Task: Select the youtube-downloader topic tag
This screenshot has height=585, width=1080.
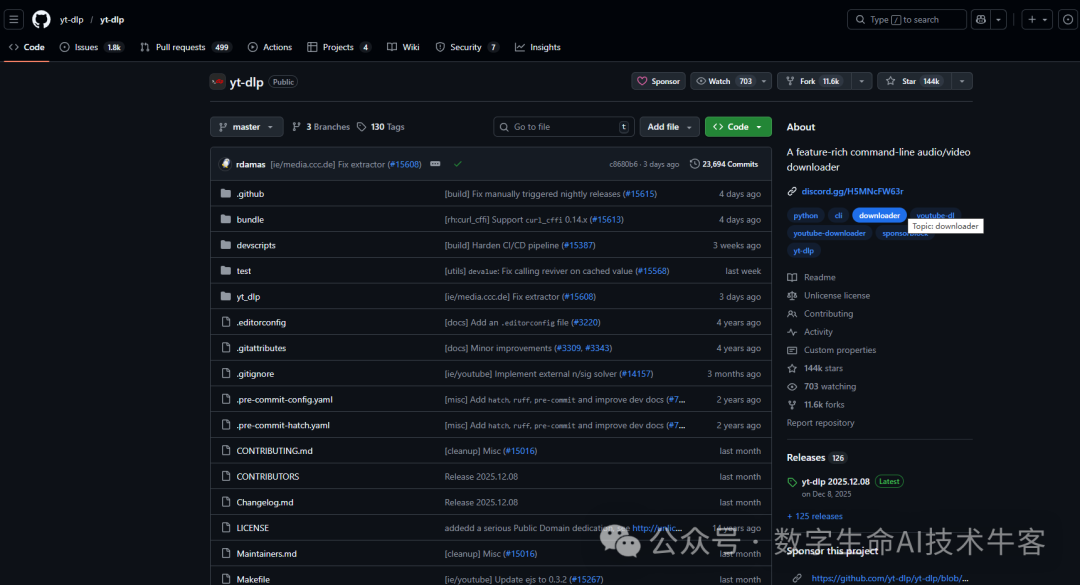Action: 829,234
